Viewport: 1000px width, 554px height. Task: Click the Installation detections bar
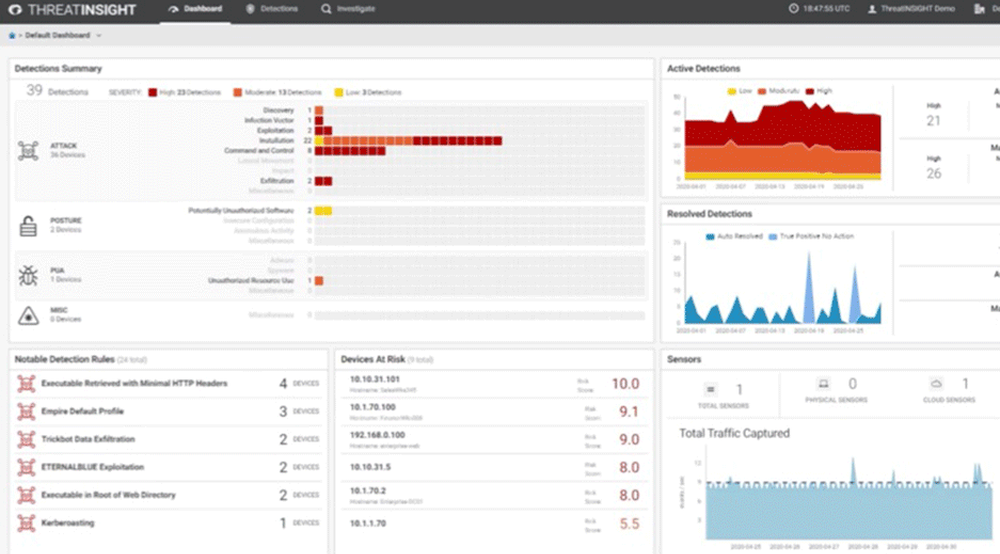coord(408,141)
